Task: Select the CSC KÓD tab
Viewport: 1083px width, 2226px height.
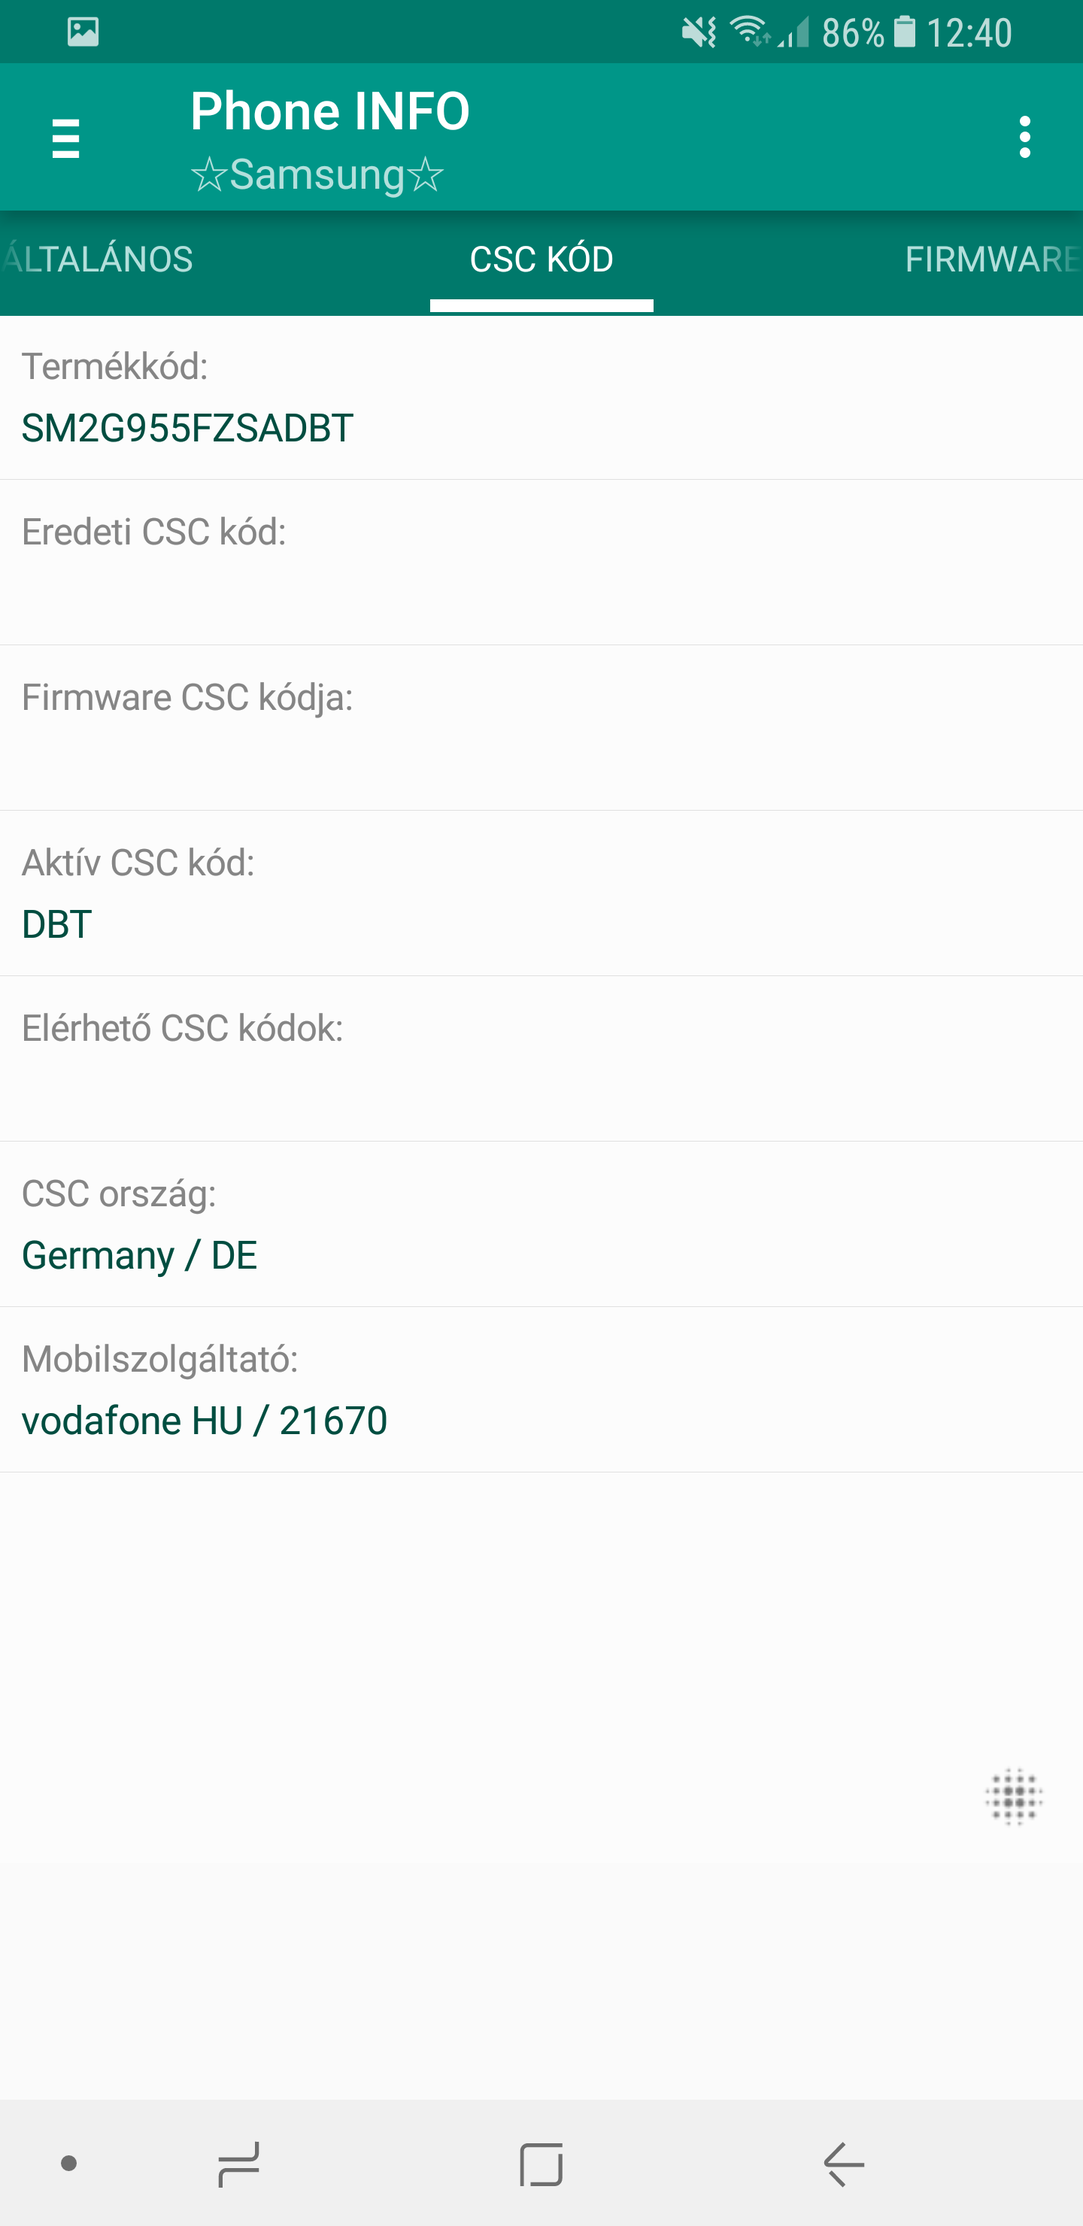Action: 541,259
